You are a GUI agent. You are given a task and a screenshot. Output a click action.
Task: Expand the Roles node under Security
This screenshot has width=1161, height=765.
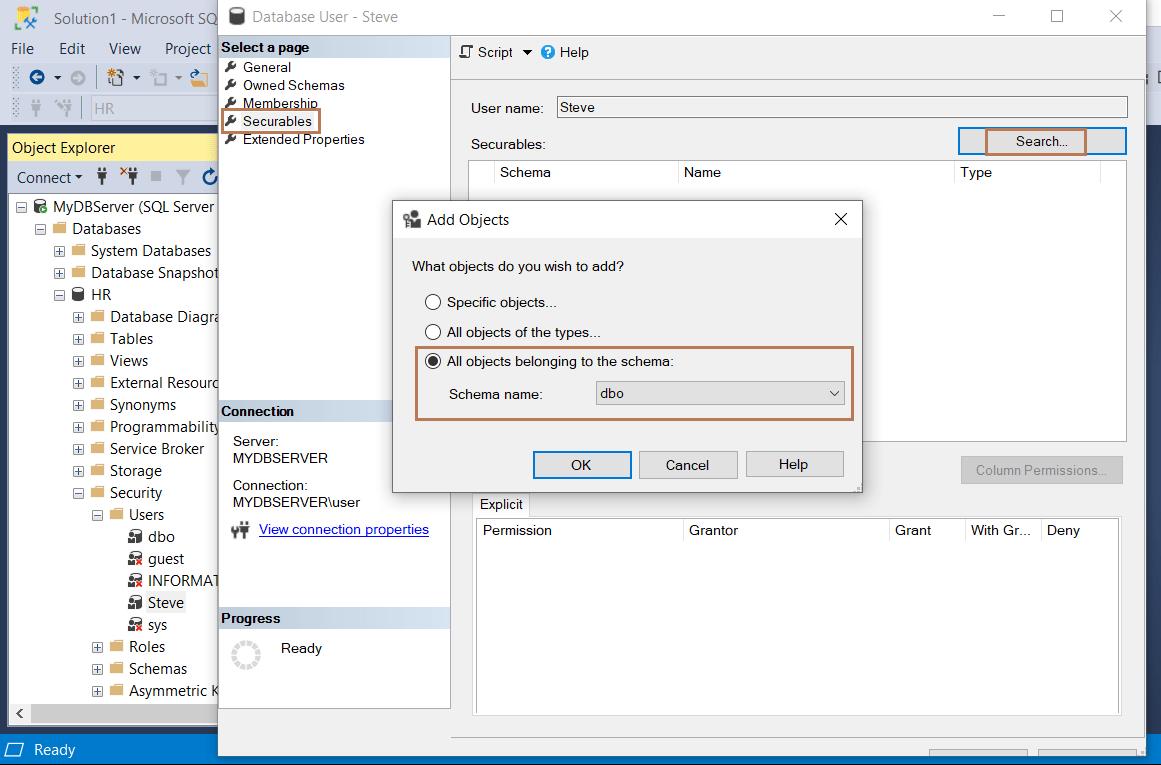click(x=97, y=646)
